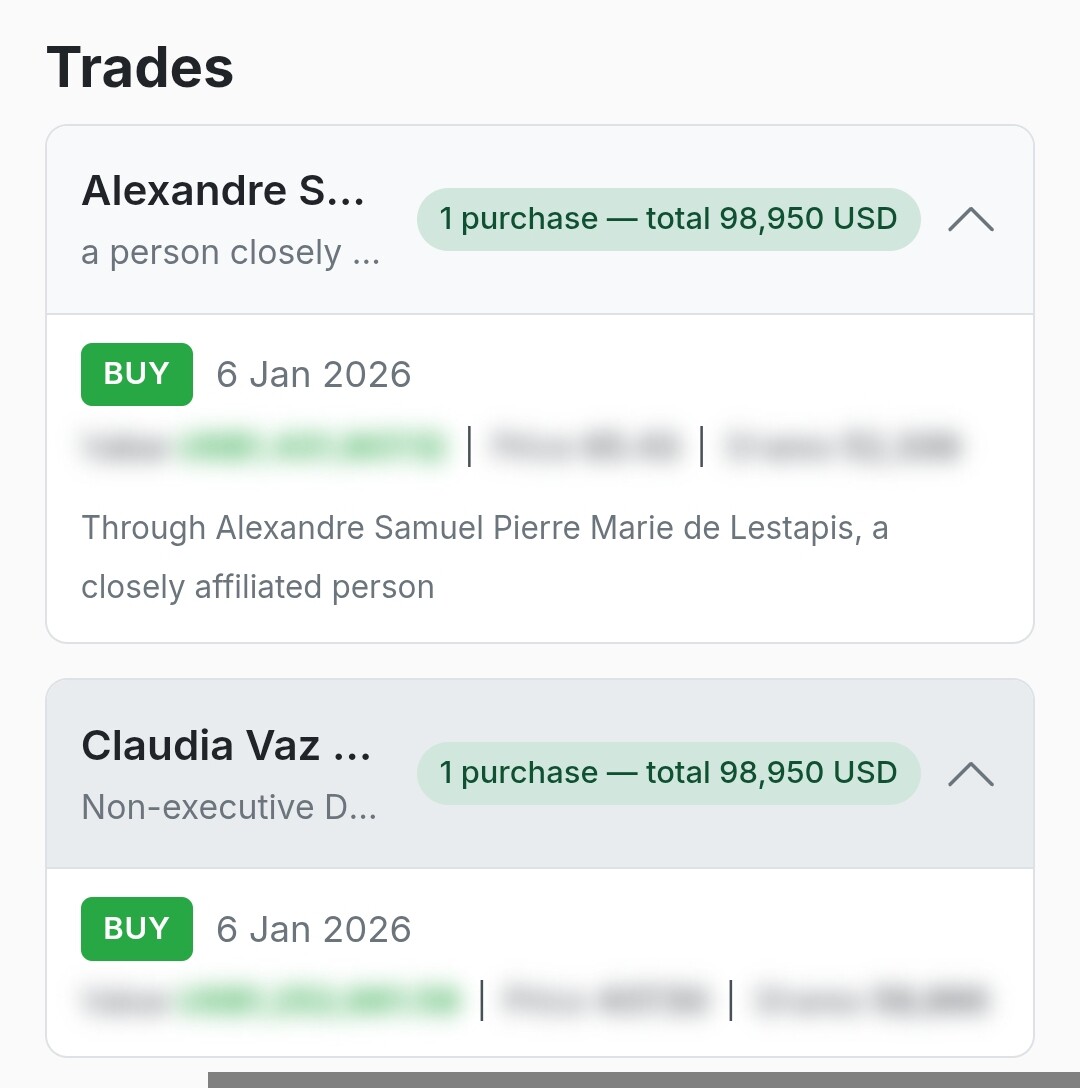Click the blurred price field in Claudia's trade

coord(606,1000)
